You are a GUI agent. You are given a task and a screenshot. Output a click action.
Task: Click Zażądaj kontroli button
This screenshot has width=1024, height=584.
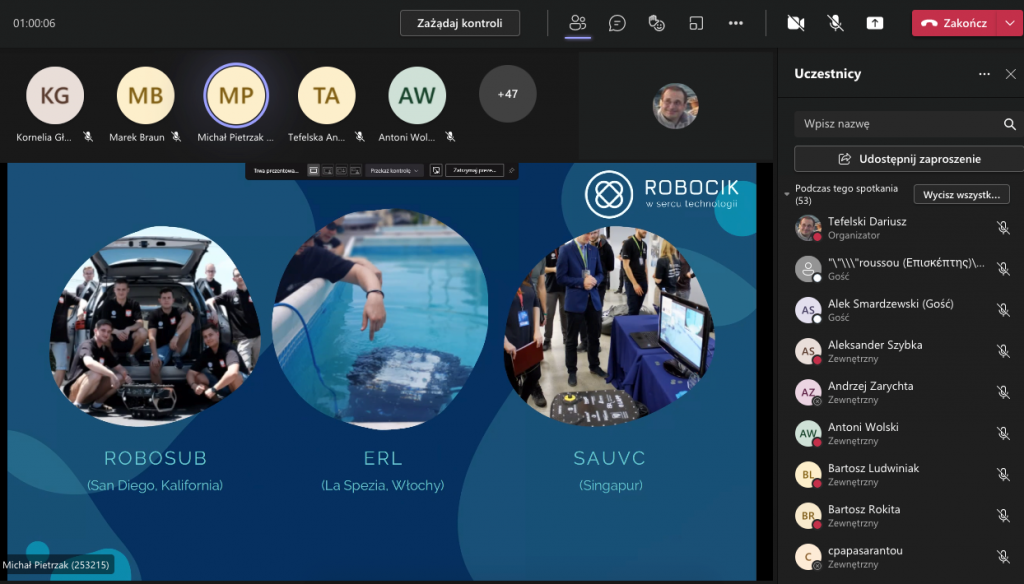coord(460,23)
